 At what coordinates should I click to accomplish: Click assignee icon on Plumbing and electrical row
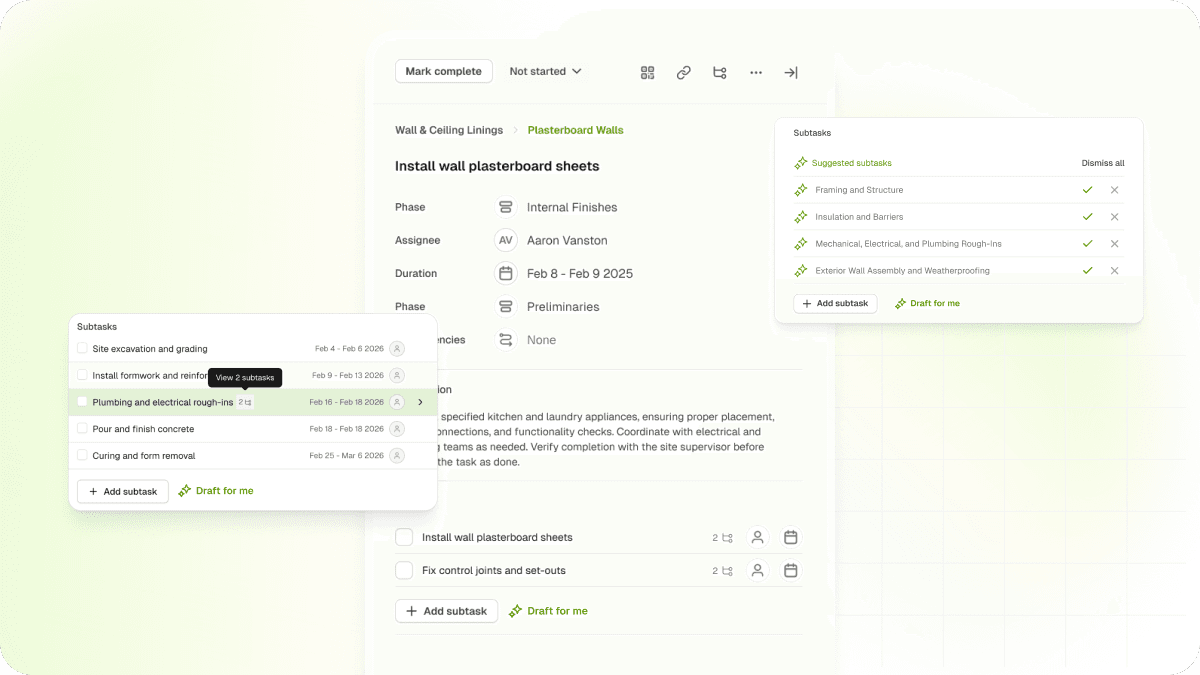tap(397, 402)
